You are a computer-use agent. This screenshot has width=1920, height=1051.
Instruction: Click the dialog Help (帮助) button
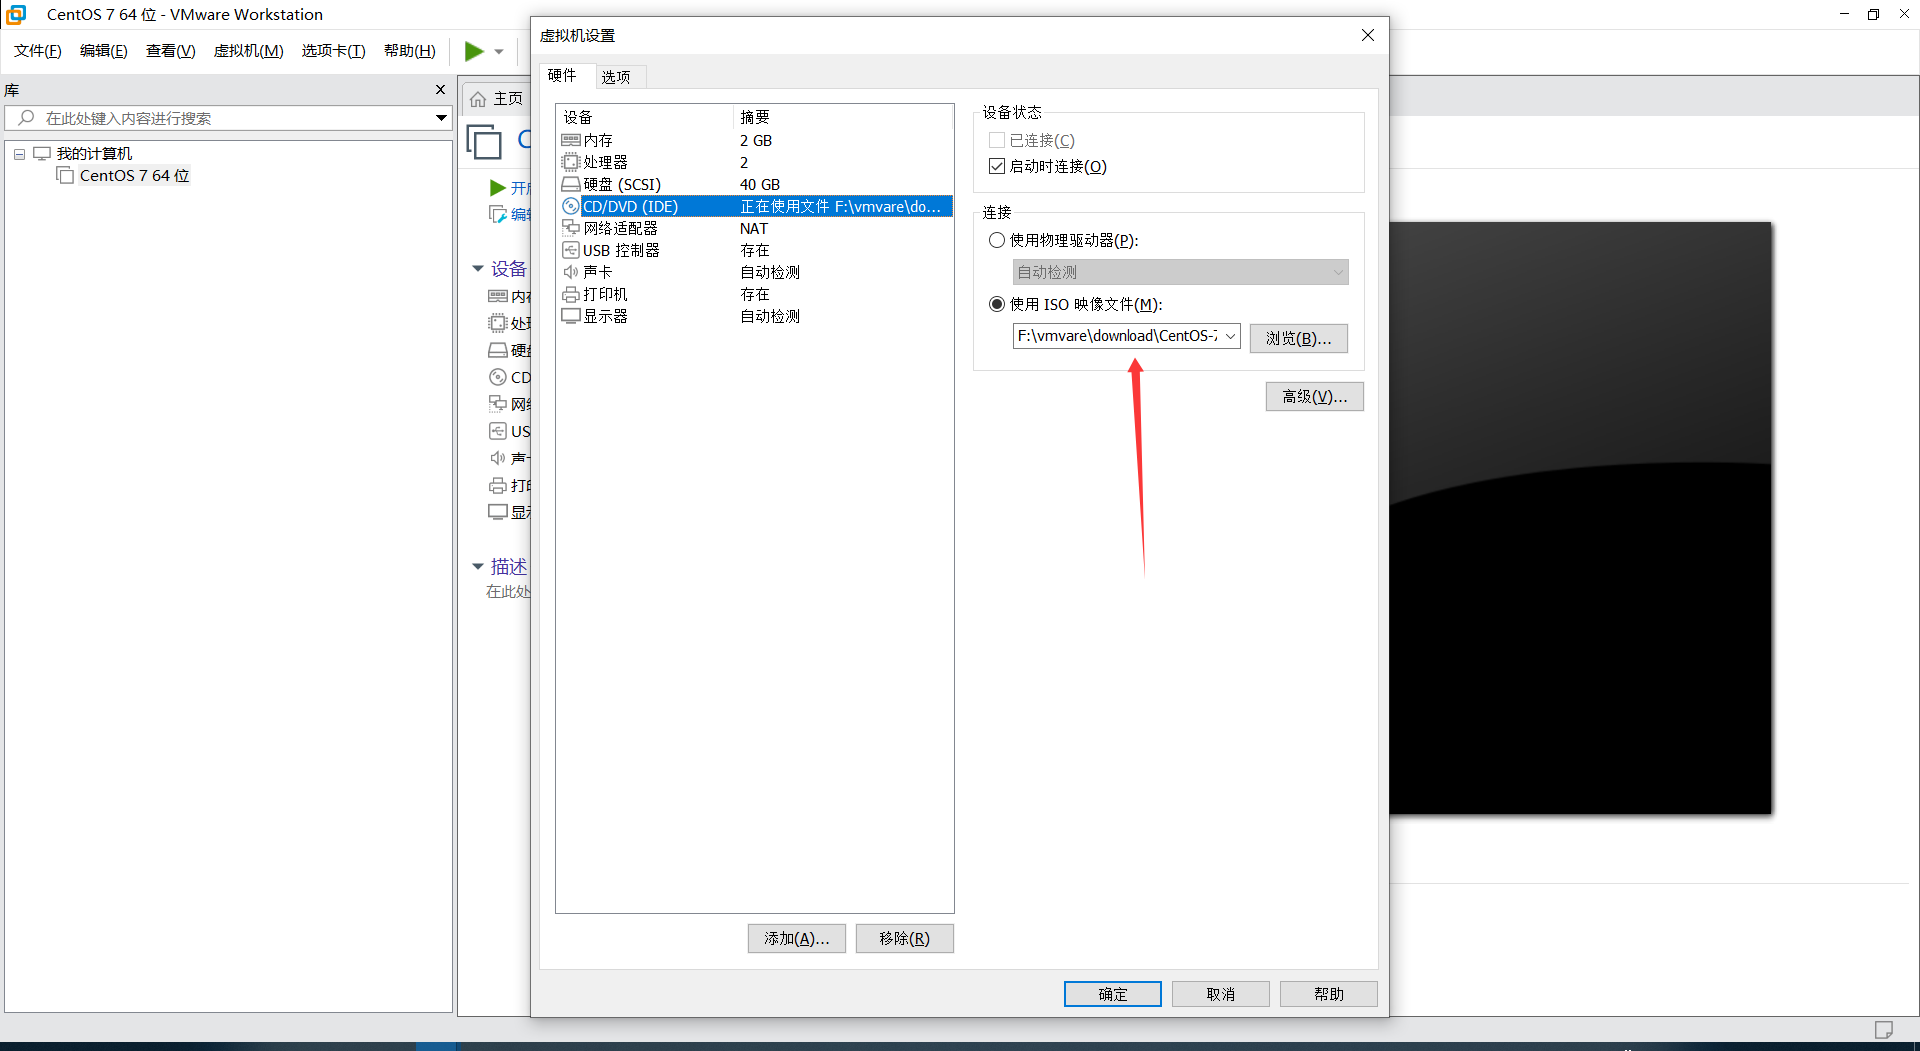pos(1329,994)
